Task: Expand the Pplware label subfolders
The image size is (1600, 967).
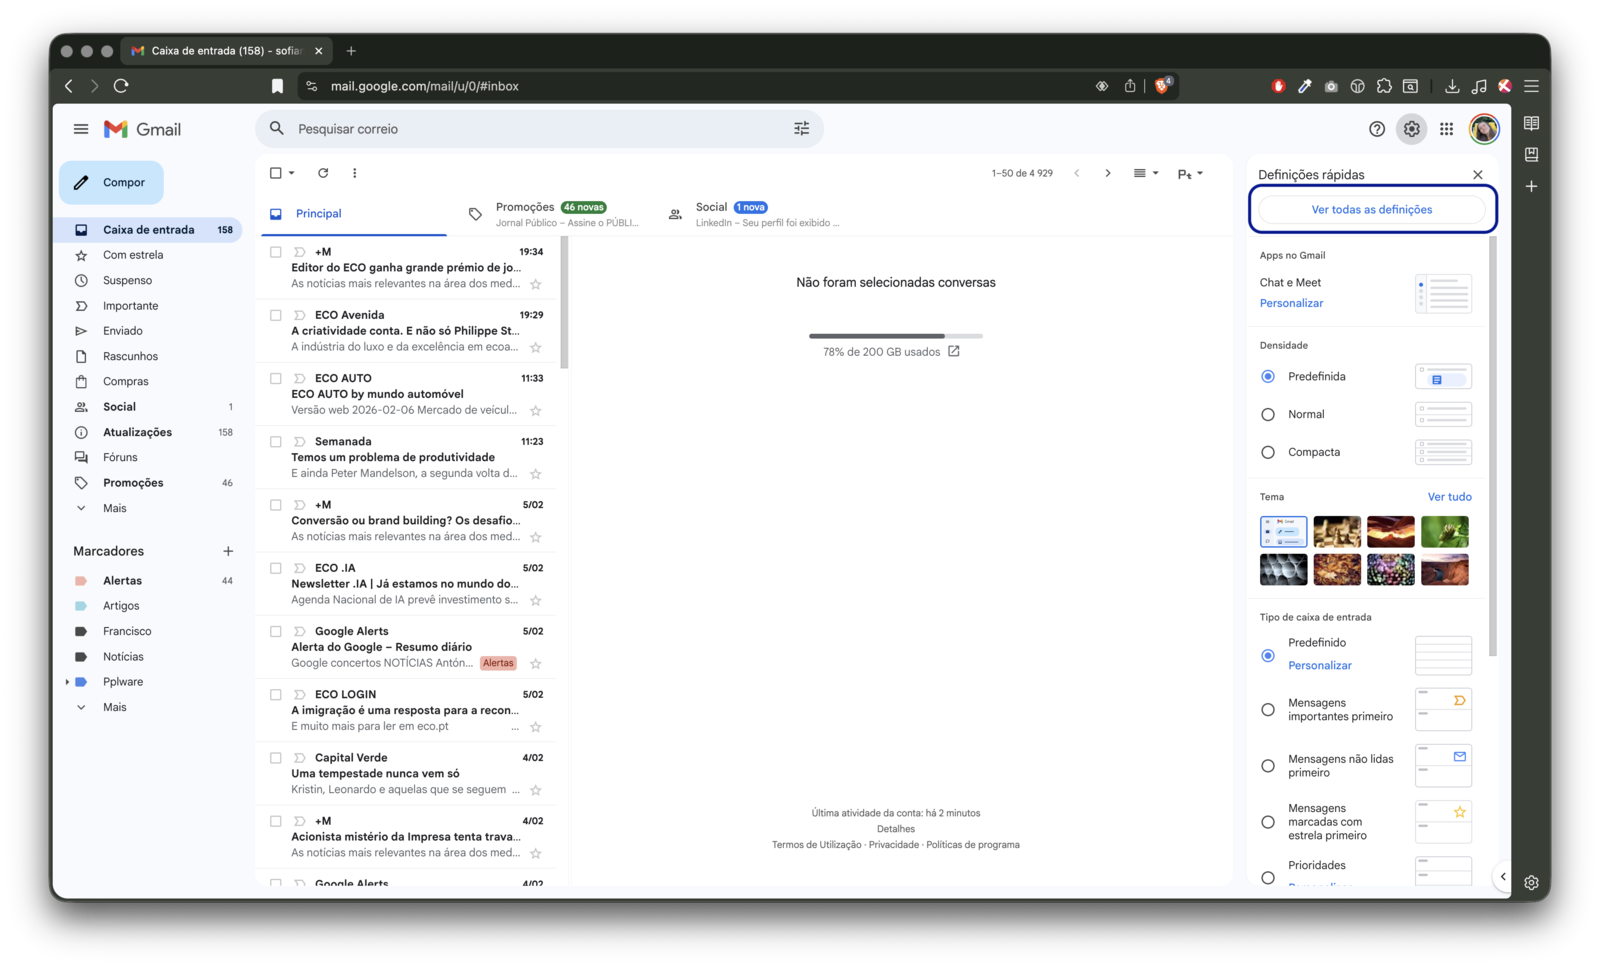Action: (67, 682)
